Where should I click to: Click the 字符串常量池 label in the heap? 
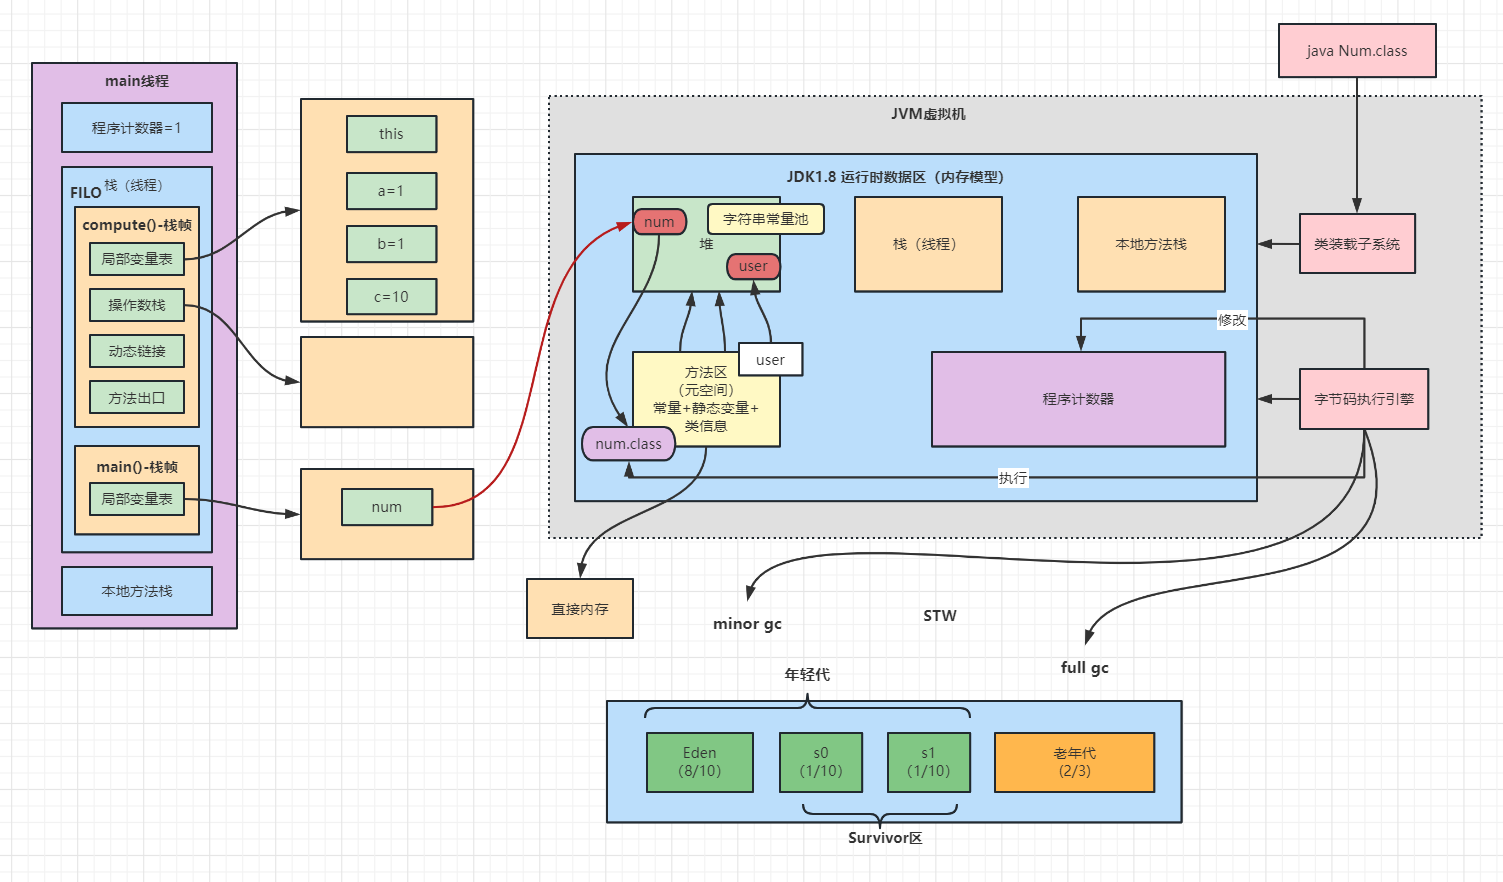pos(765,218)
